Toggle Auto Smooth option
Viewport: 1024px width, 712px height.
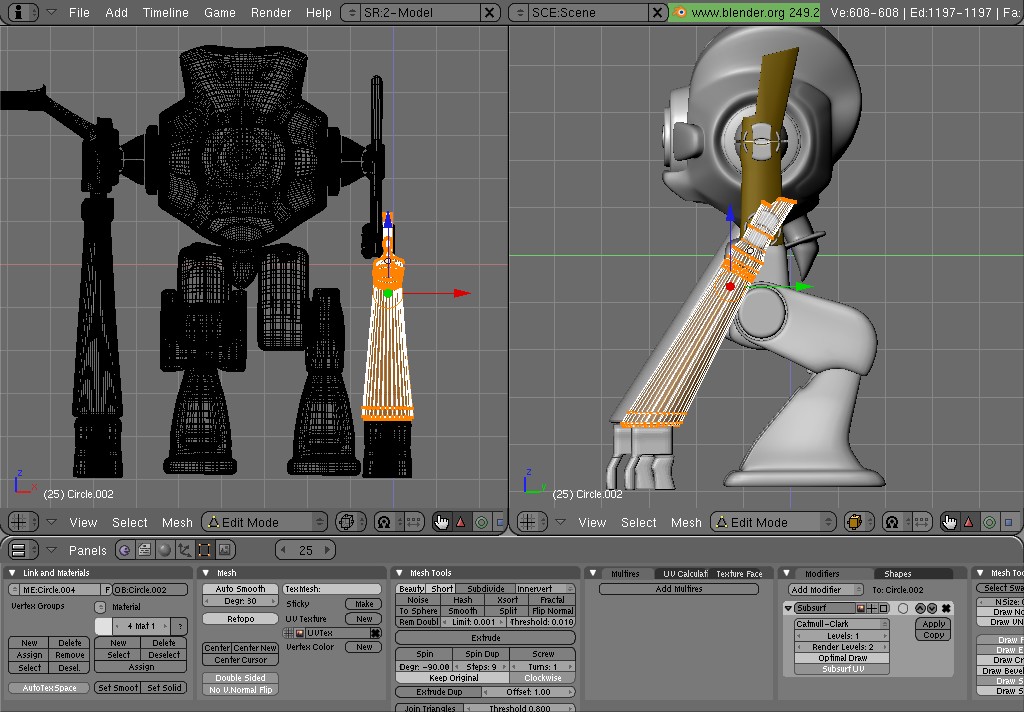pyautogui.click(x=240, y=589)
